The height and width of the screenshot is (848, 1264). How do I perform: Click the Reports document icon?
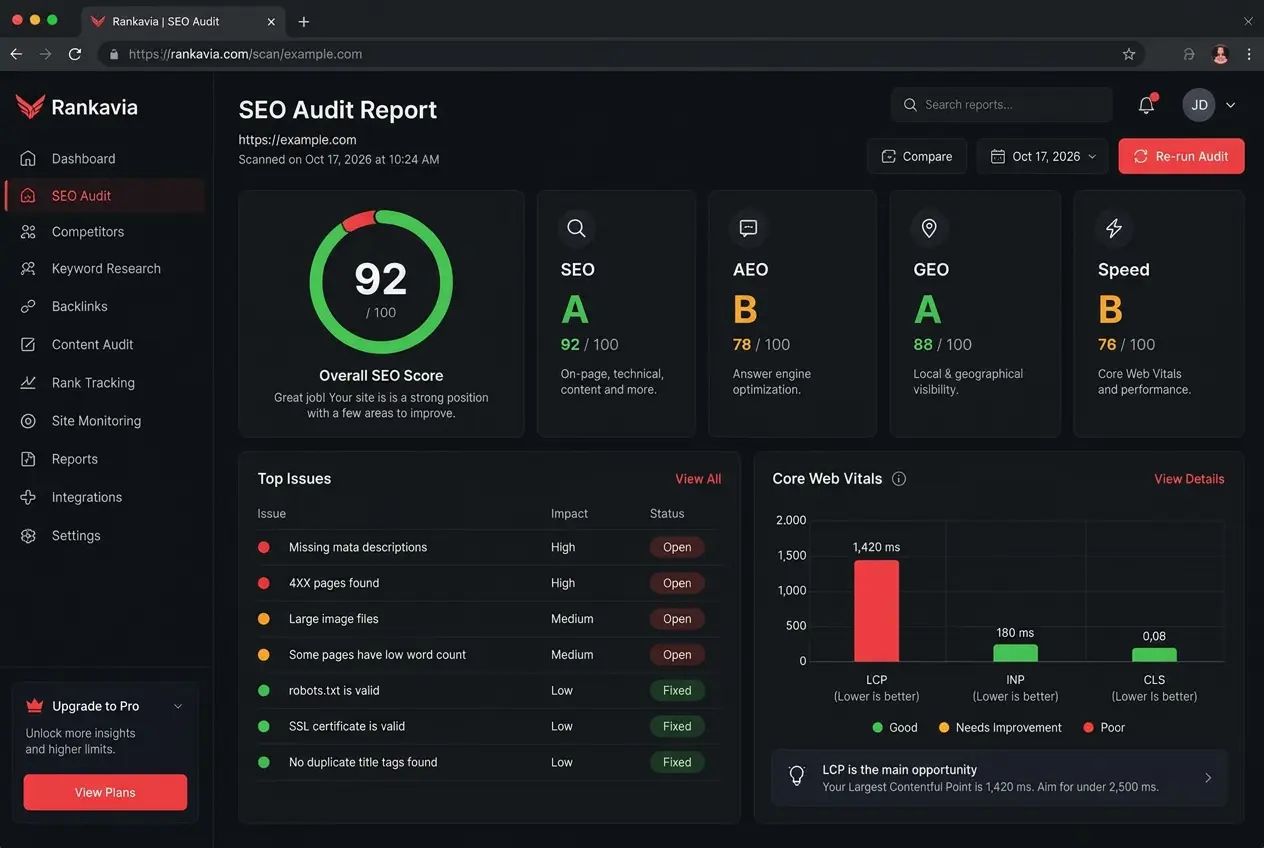(x=28, y=459)
